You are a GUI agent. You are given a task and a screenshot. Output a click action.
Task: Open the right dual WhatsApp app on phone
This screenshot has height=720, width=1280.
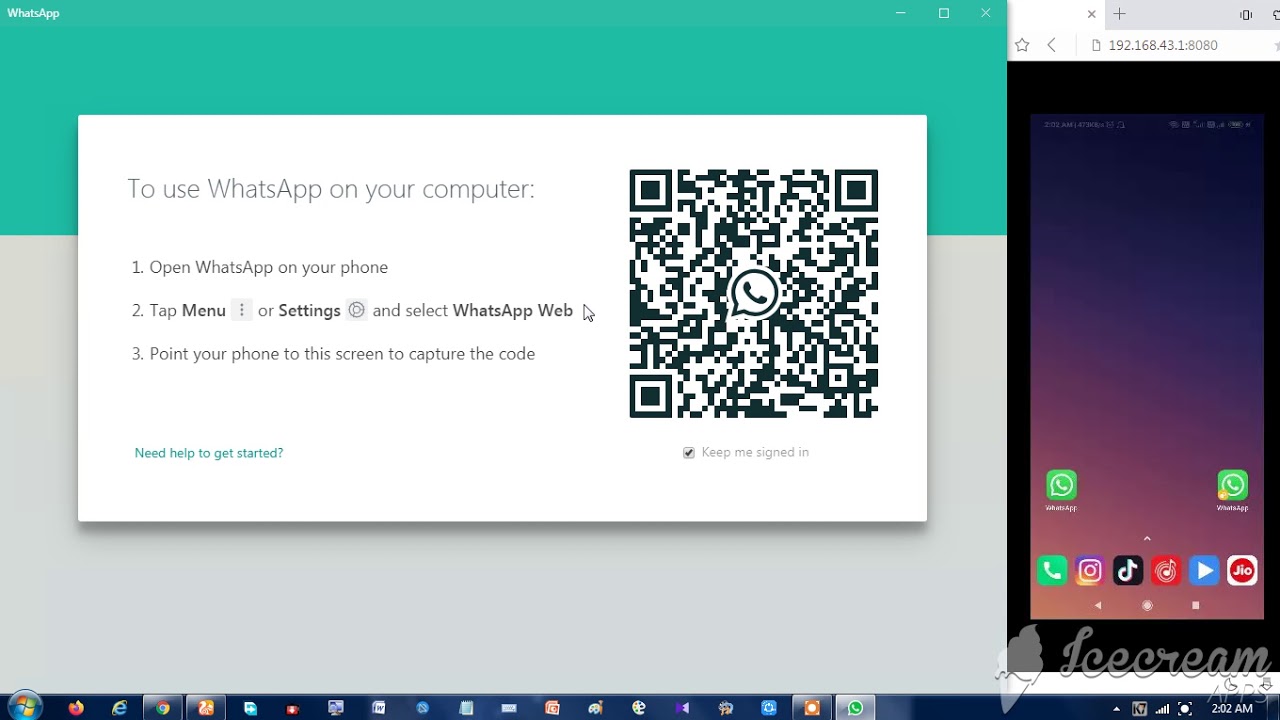[1232, 486]
